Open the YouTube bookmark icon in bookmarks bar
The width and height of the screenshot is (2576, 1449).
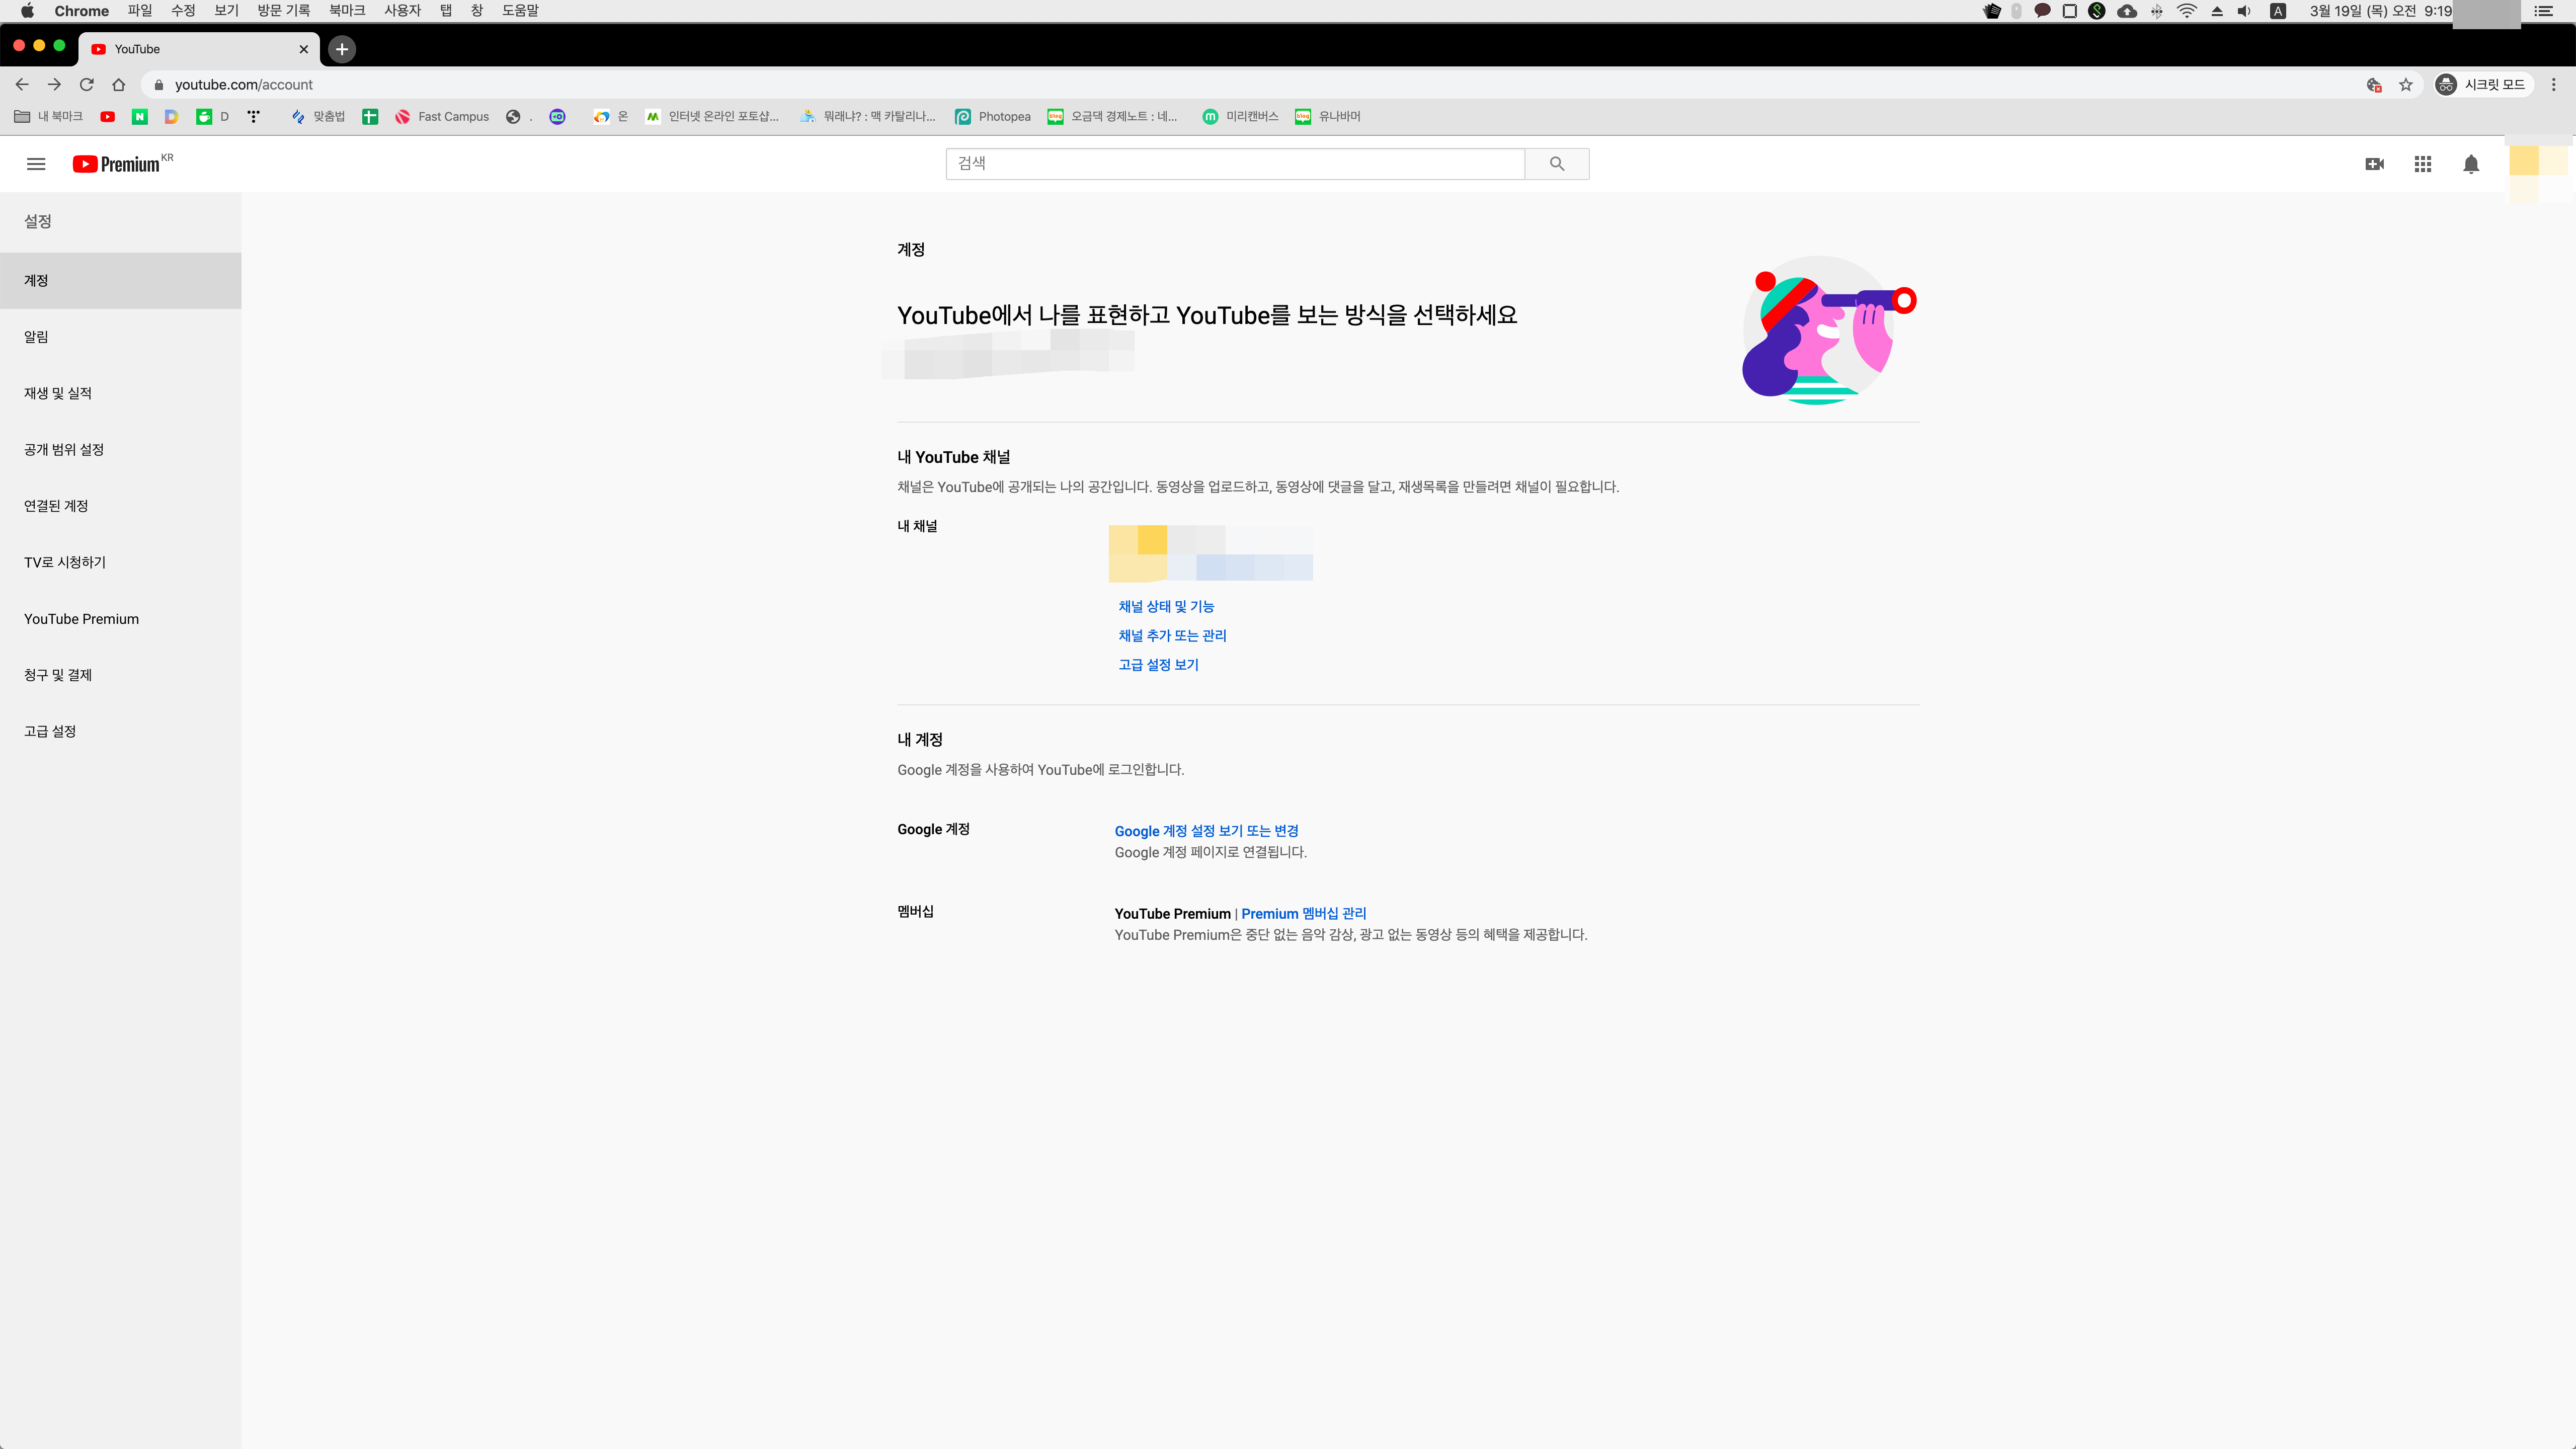(x=108, y=117)
